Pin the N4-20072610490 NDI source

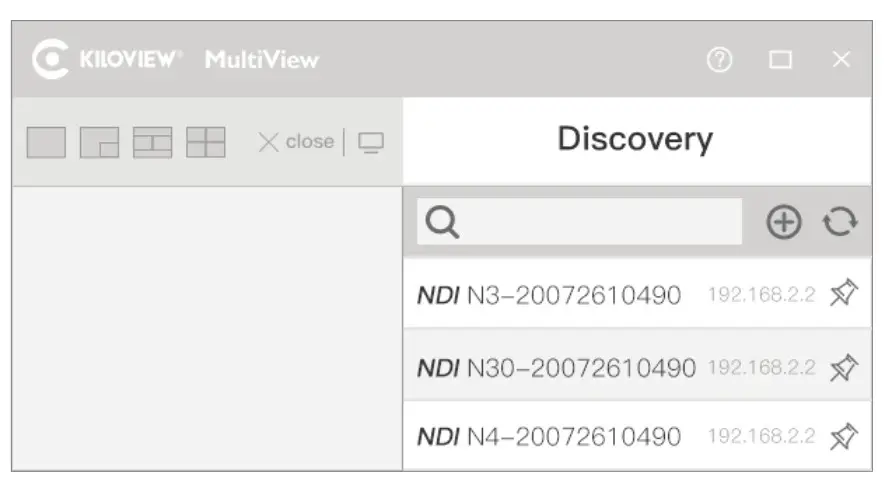click(x=844, y=436)
